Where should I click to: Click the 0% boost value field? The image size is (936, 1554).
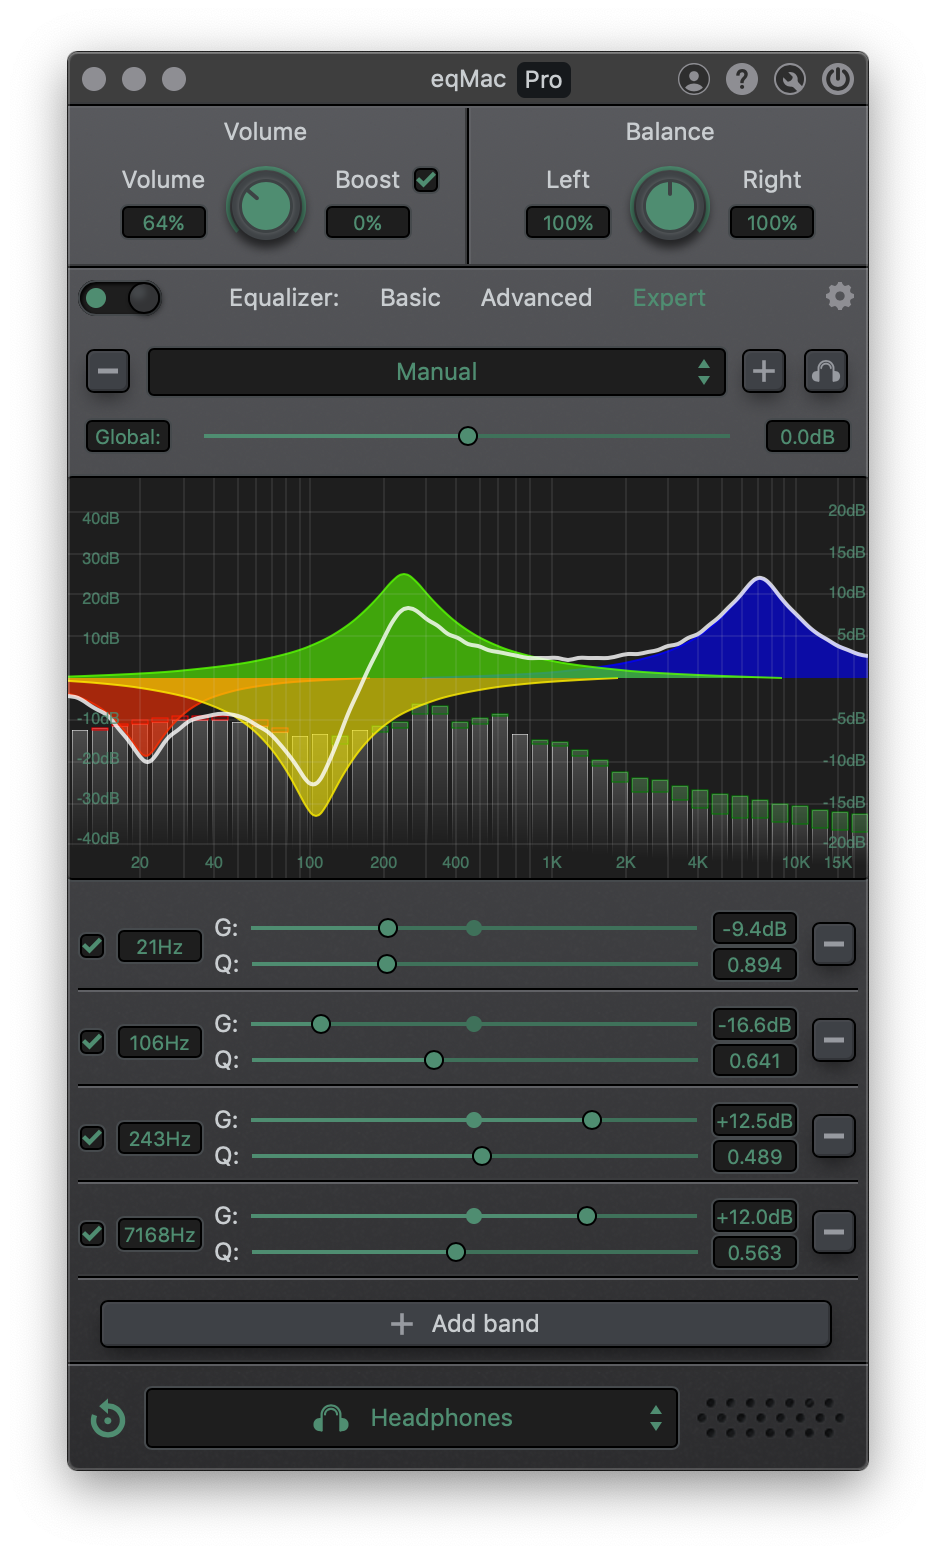pyautogui.click(x=368, y=223)
